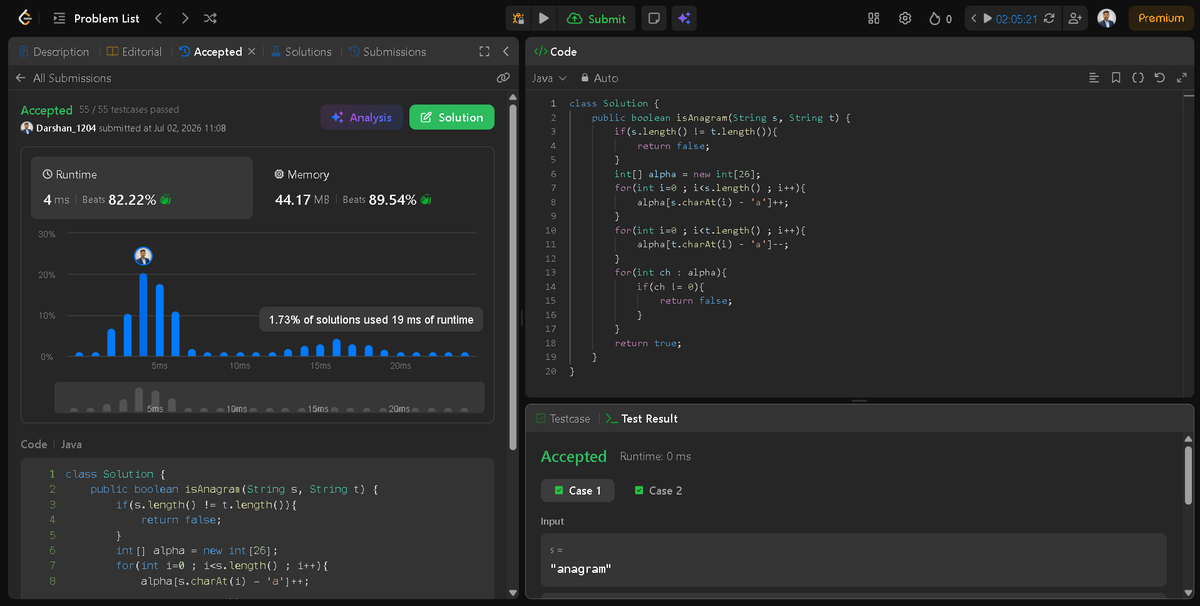1200x606 pixels.
Task: Click line 17 'return true;' in editor
Action: tap(647, 343)
